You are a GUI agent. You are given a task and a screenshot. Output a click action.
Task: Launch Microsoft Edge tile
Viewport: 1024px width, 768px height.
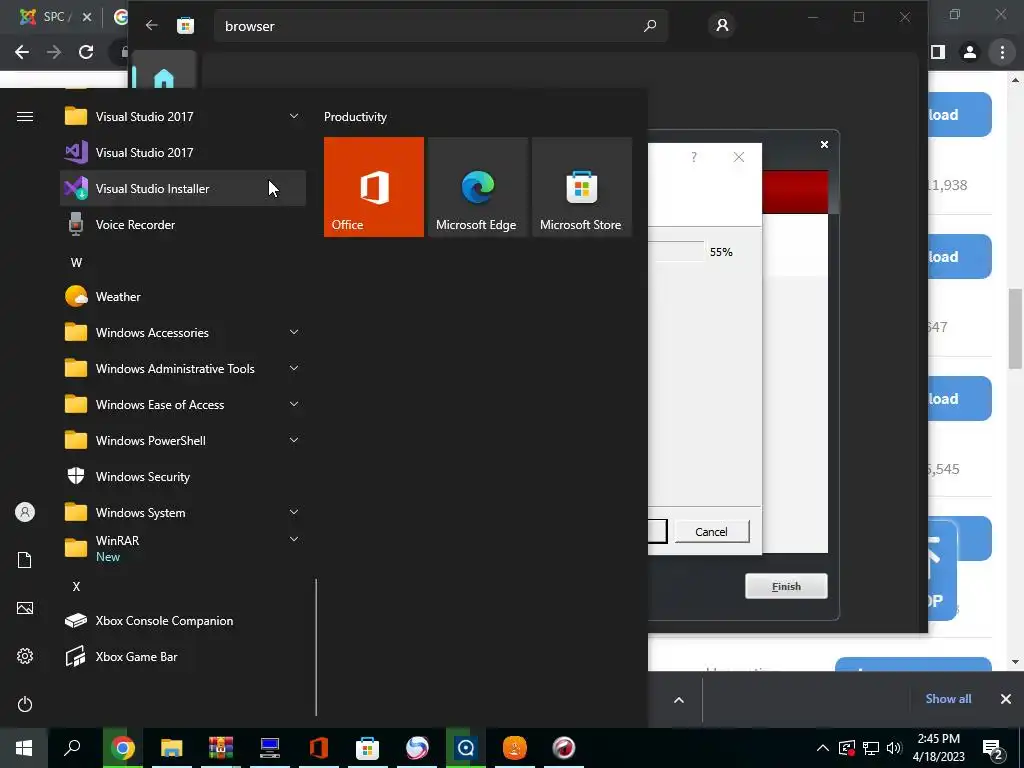point(477,187)
